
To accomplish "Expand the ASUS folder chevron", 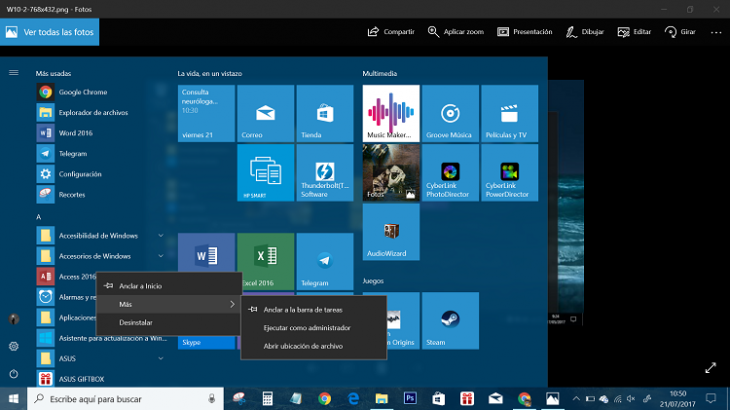I will tap(161, 358).
